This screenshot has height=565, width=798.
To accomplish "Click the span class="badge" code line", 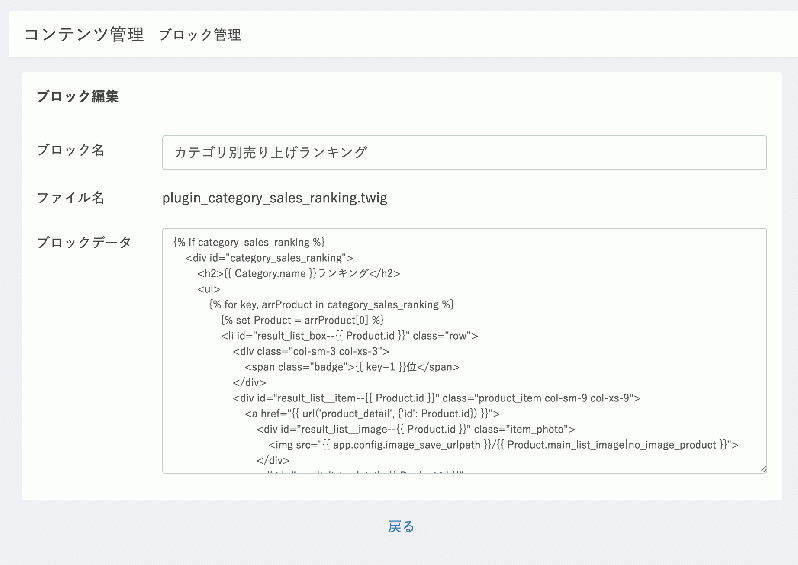I will tap(352, 367).
